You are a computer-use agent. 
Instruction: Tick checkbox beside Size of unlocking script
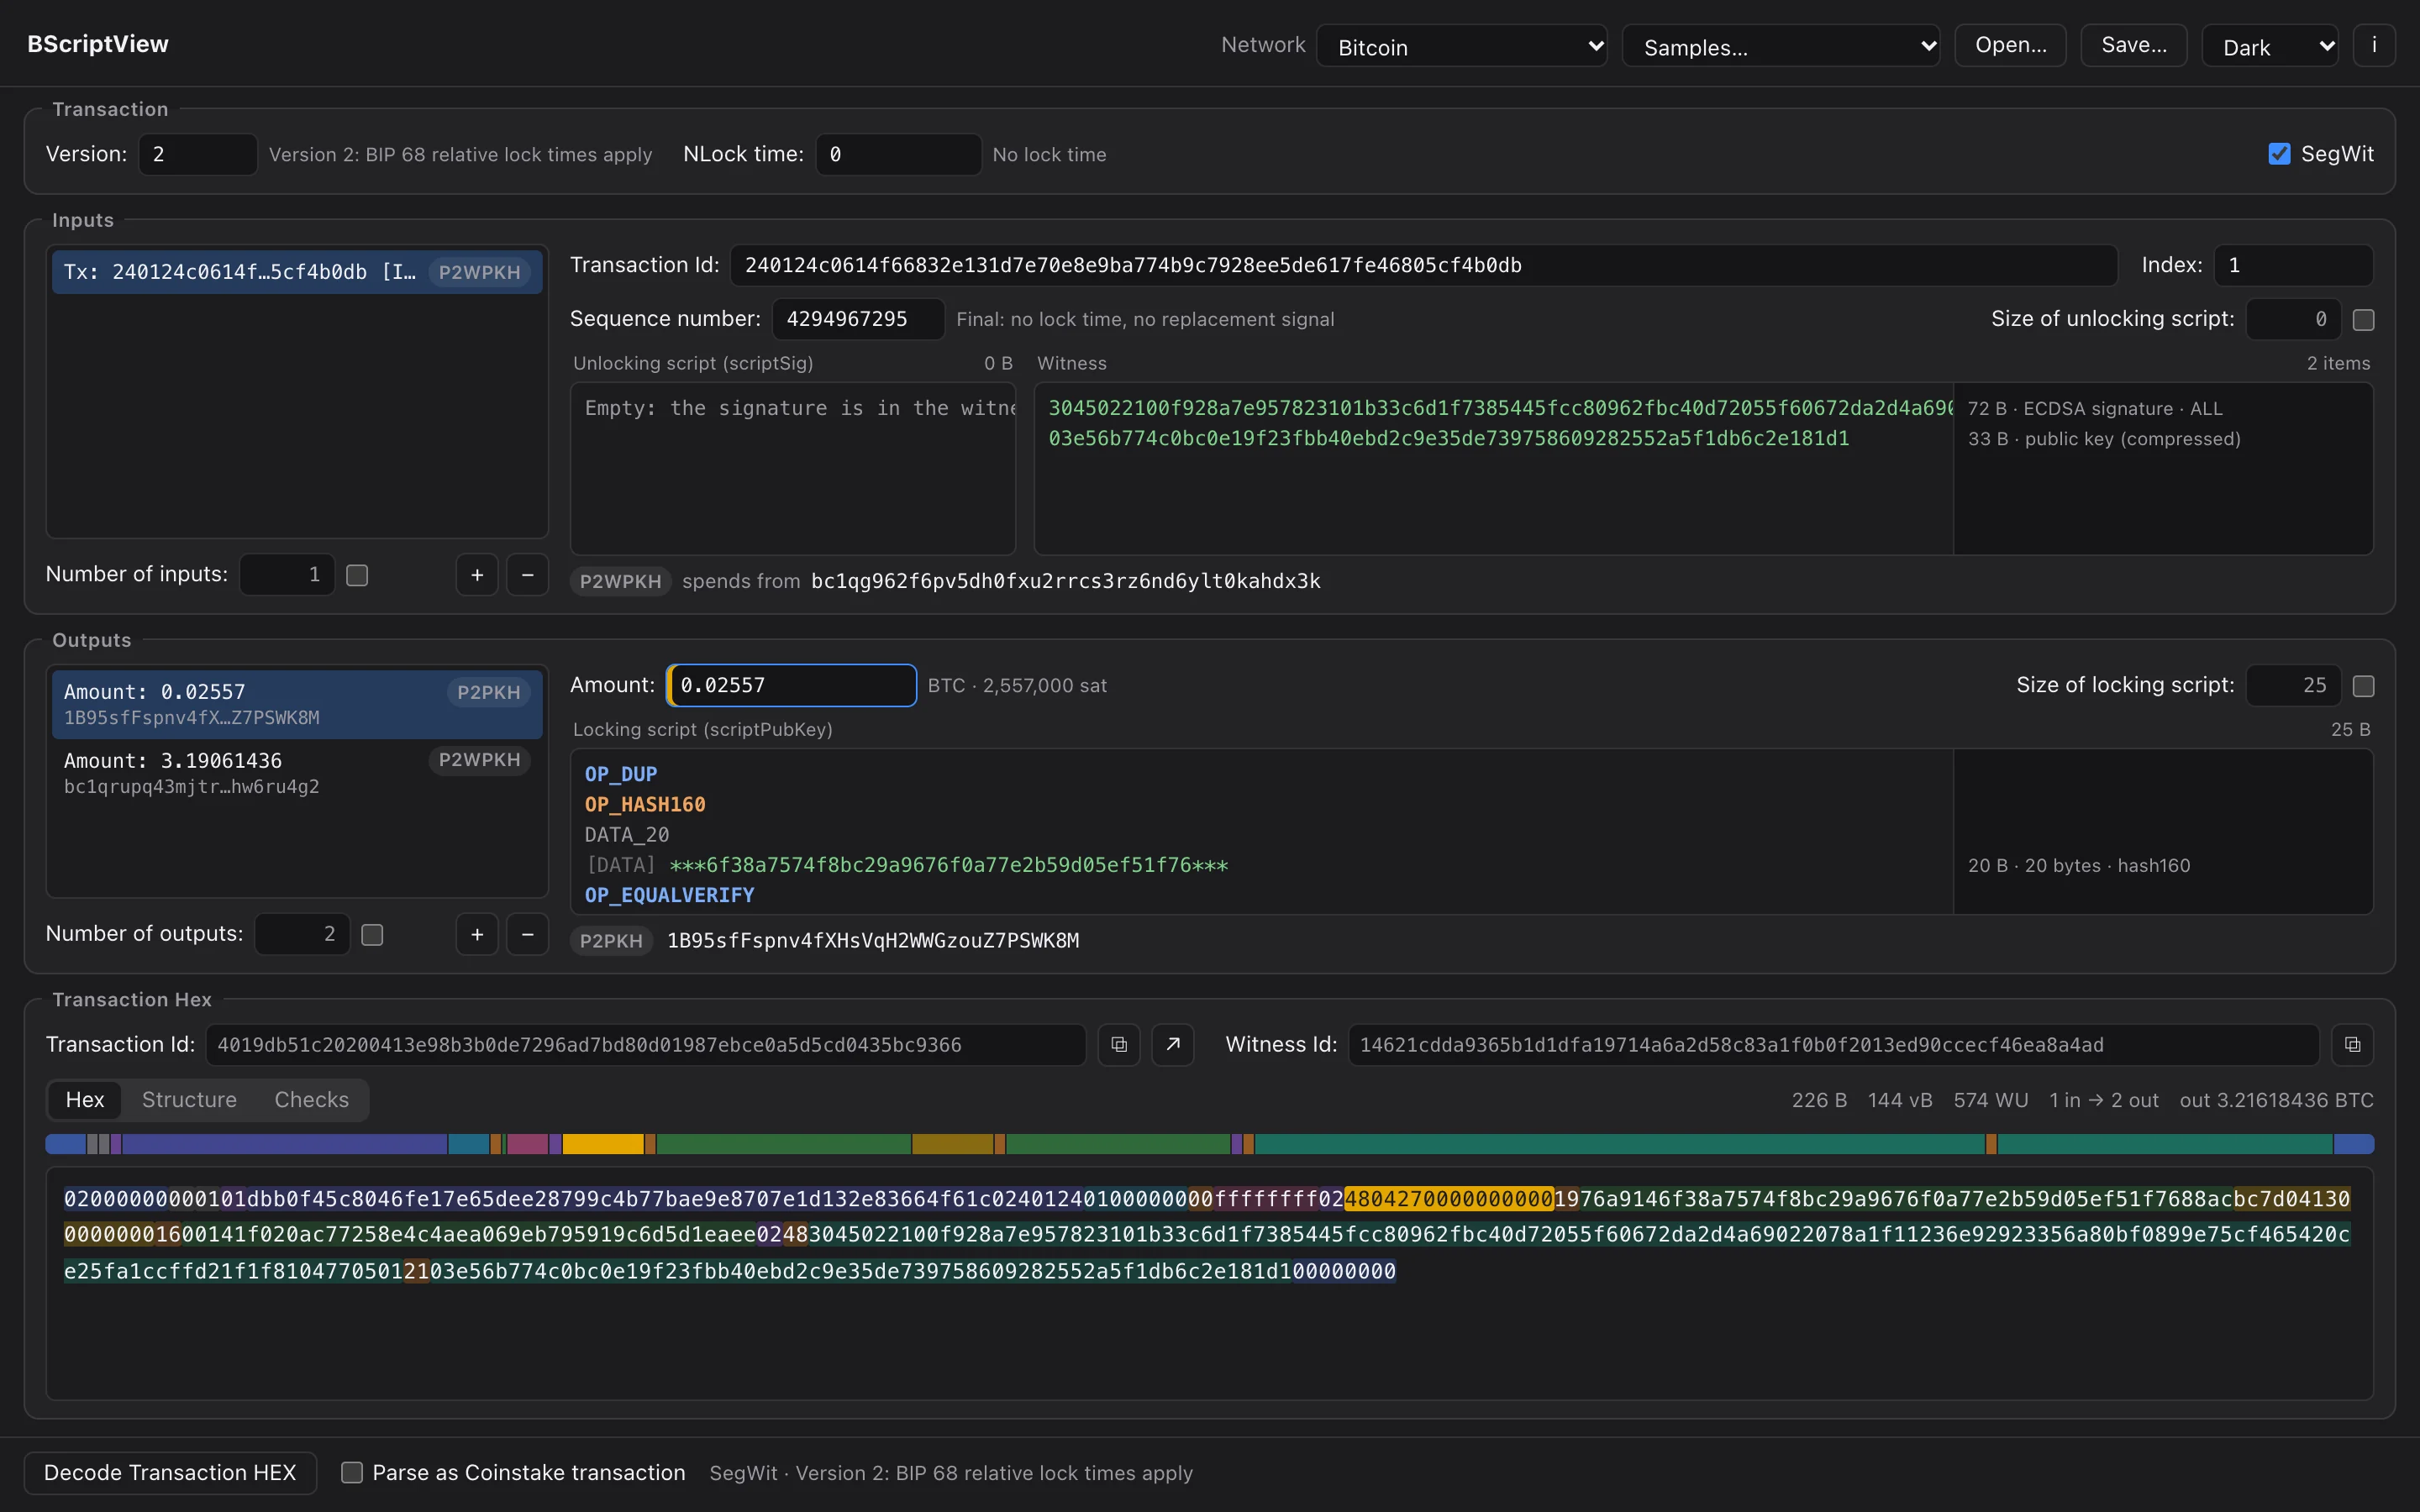pyautogui.click(x=2363, y=319)
